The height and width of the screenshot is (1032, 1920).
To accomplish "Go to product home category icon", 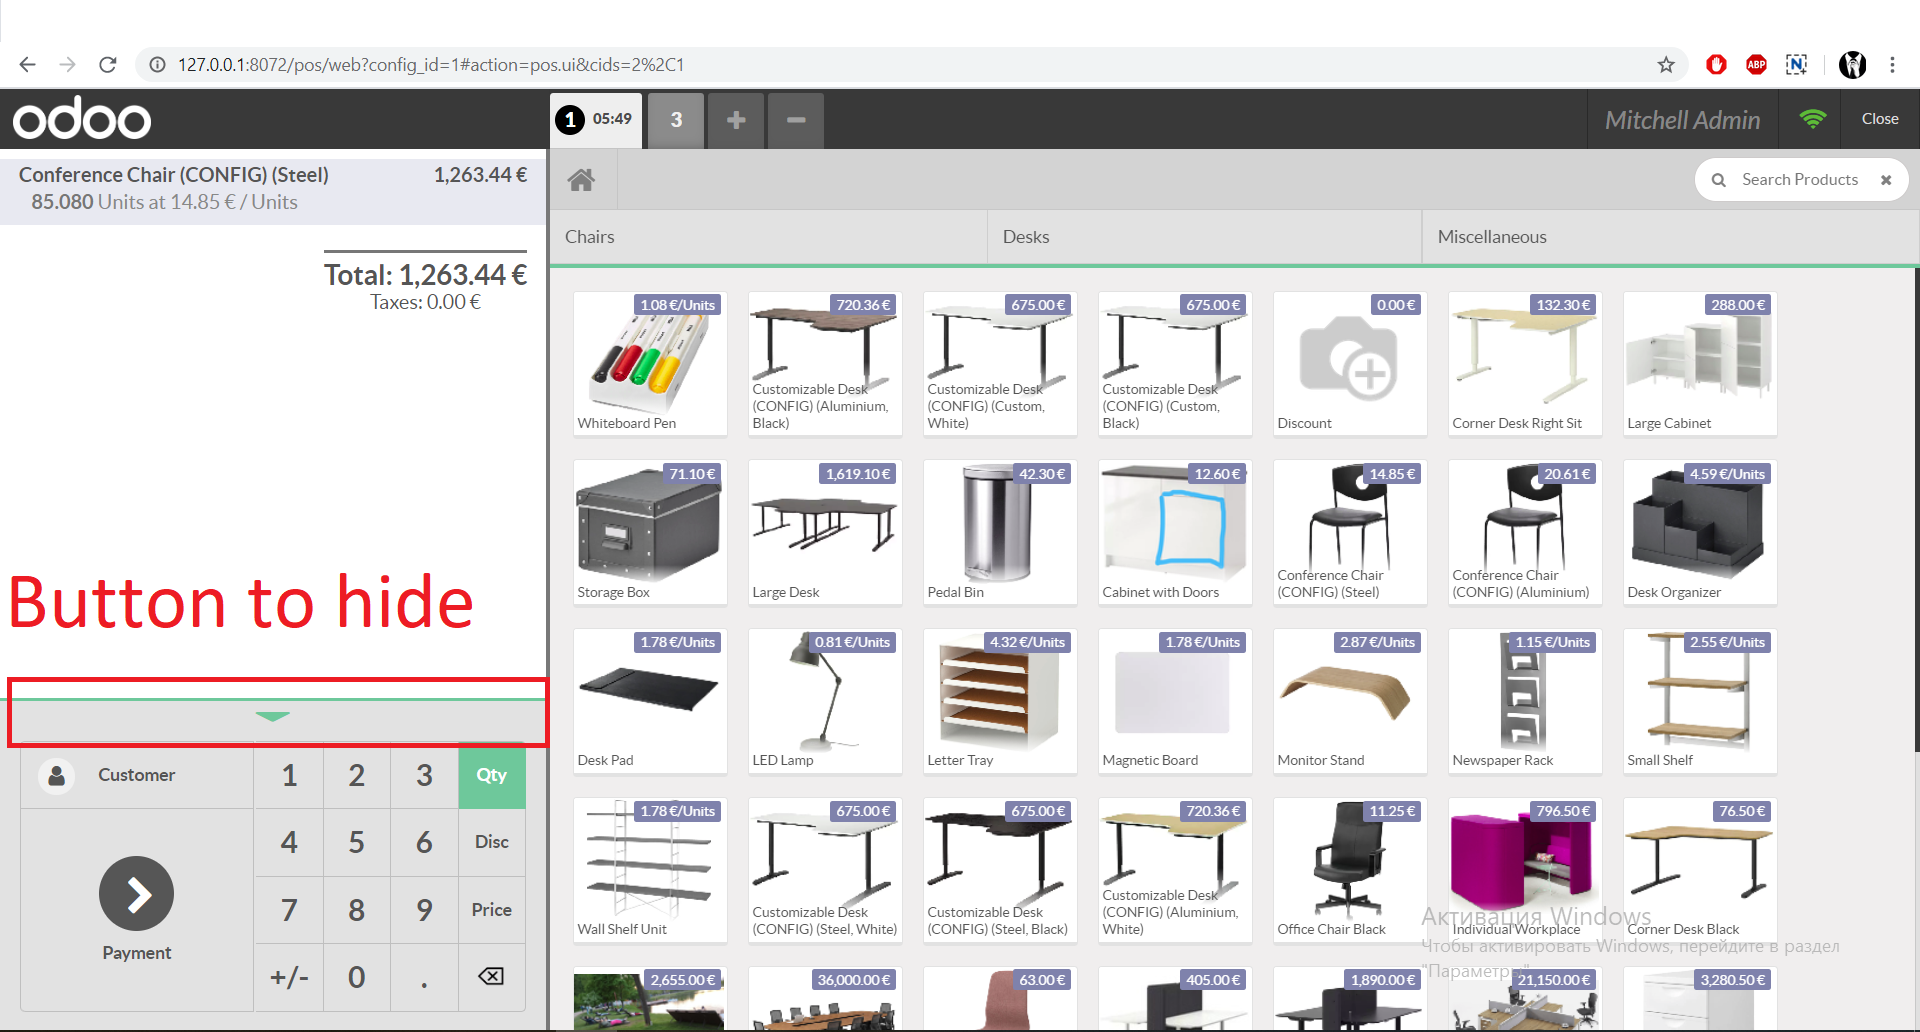I will point(581,180).
